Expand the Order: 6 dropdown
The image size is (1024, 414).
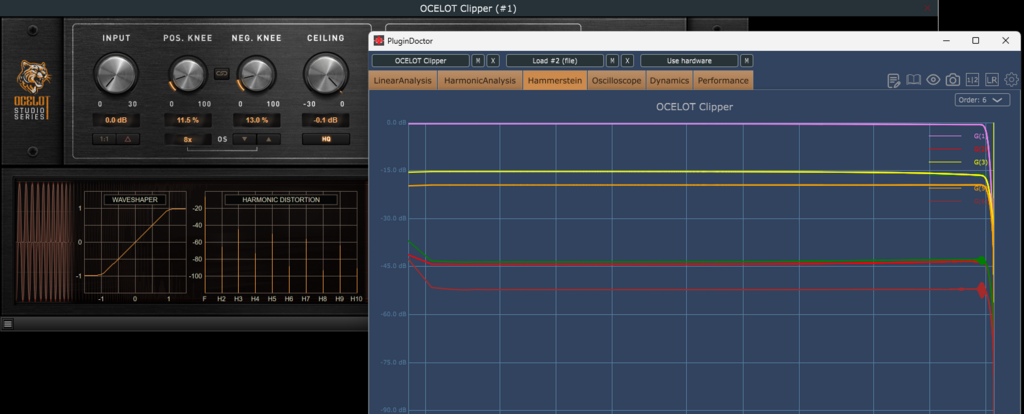click(x=982, y=100)
